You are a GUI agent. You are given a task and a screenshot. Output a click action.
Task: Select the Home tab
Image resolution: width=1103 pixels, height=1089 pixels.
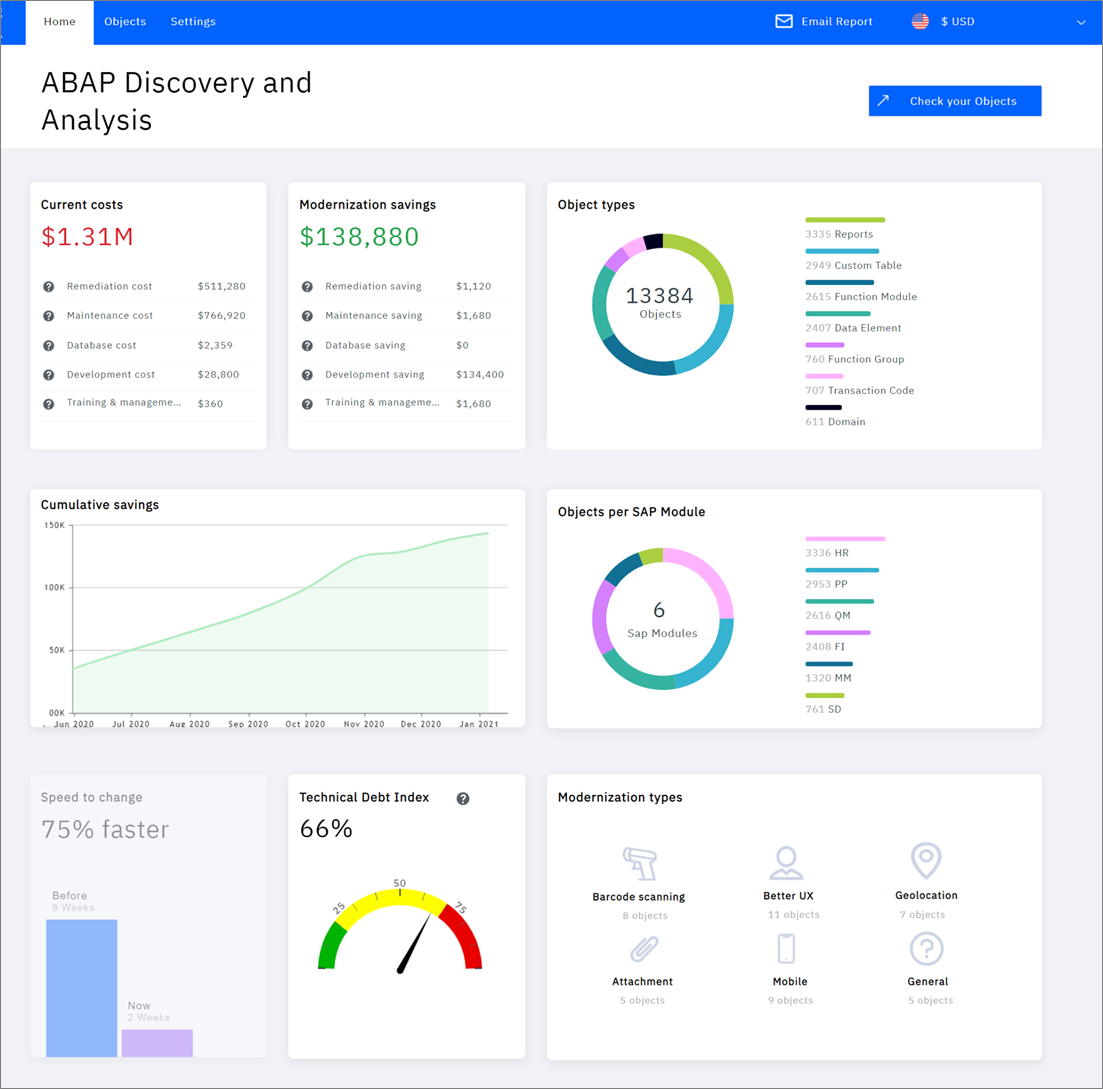pyautogui.click(x=59, y=21)
